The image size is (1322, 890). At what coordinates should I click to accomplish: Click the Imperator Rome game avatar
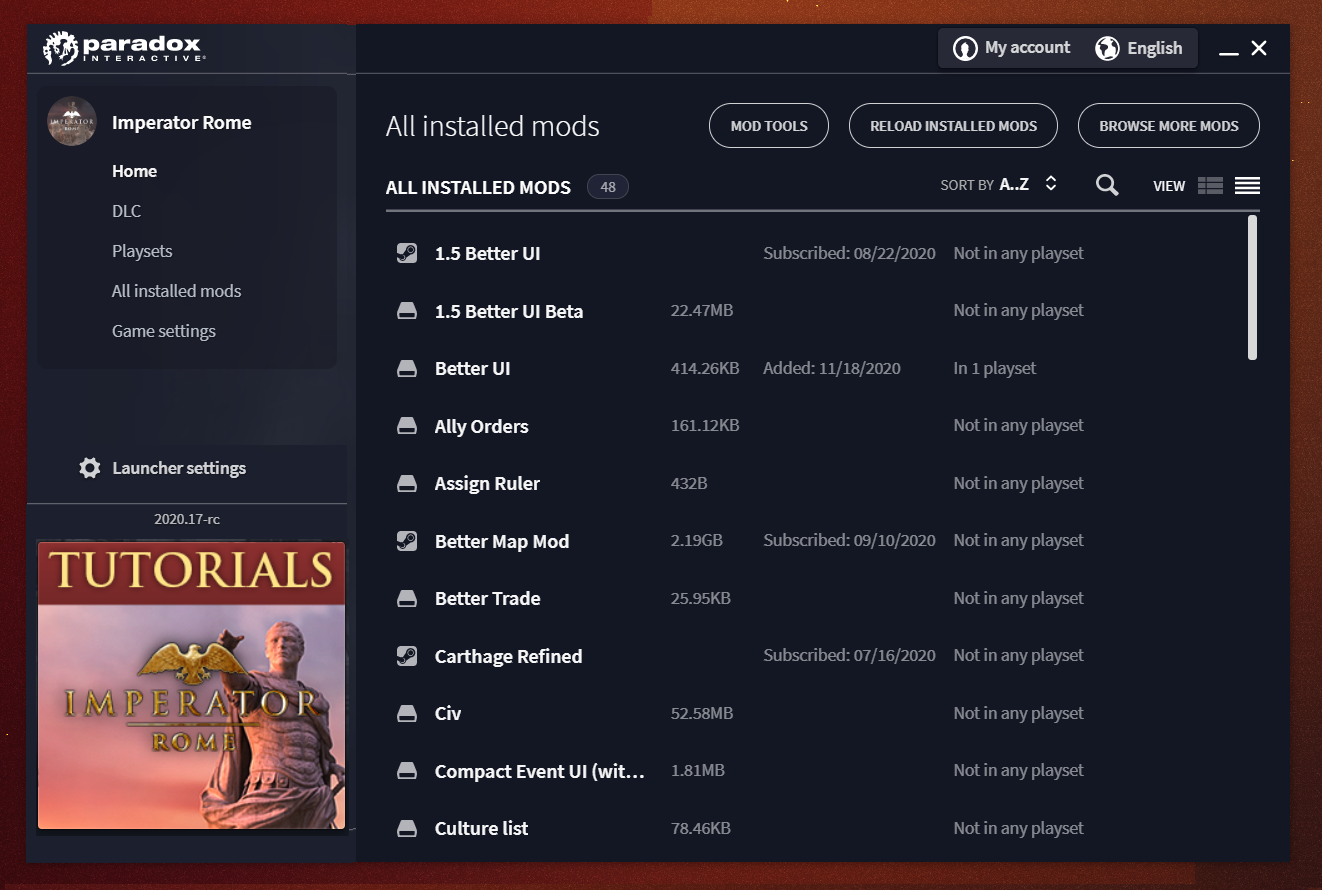coord(72,122)
